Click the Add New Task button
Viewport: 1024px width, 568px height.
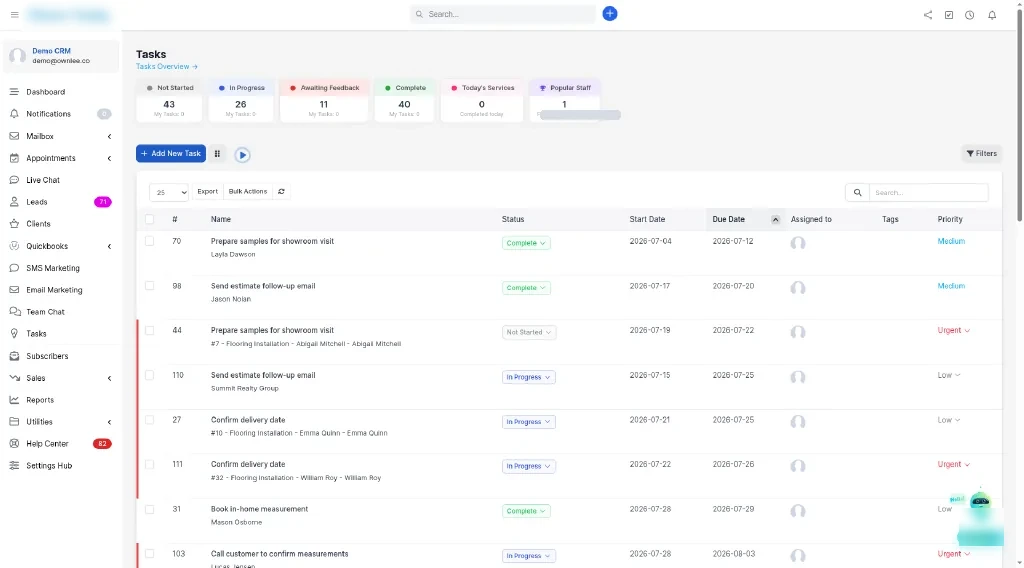[x=171, y=153]
